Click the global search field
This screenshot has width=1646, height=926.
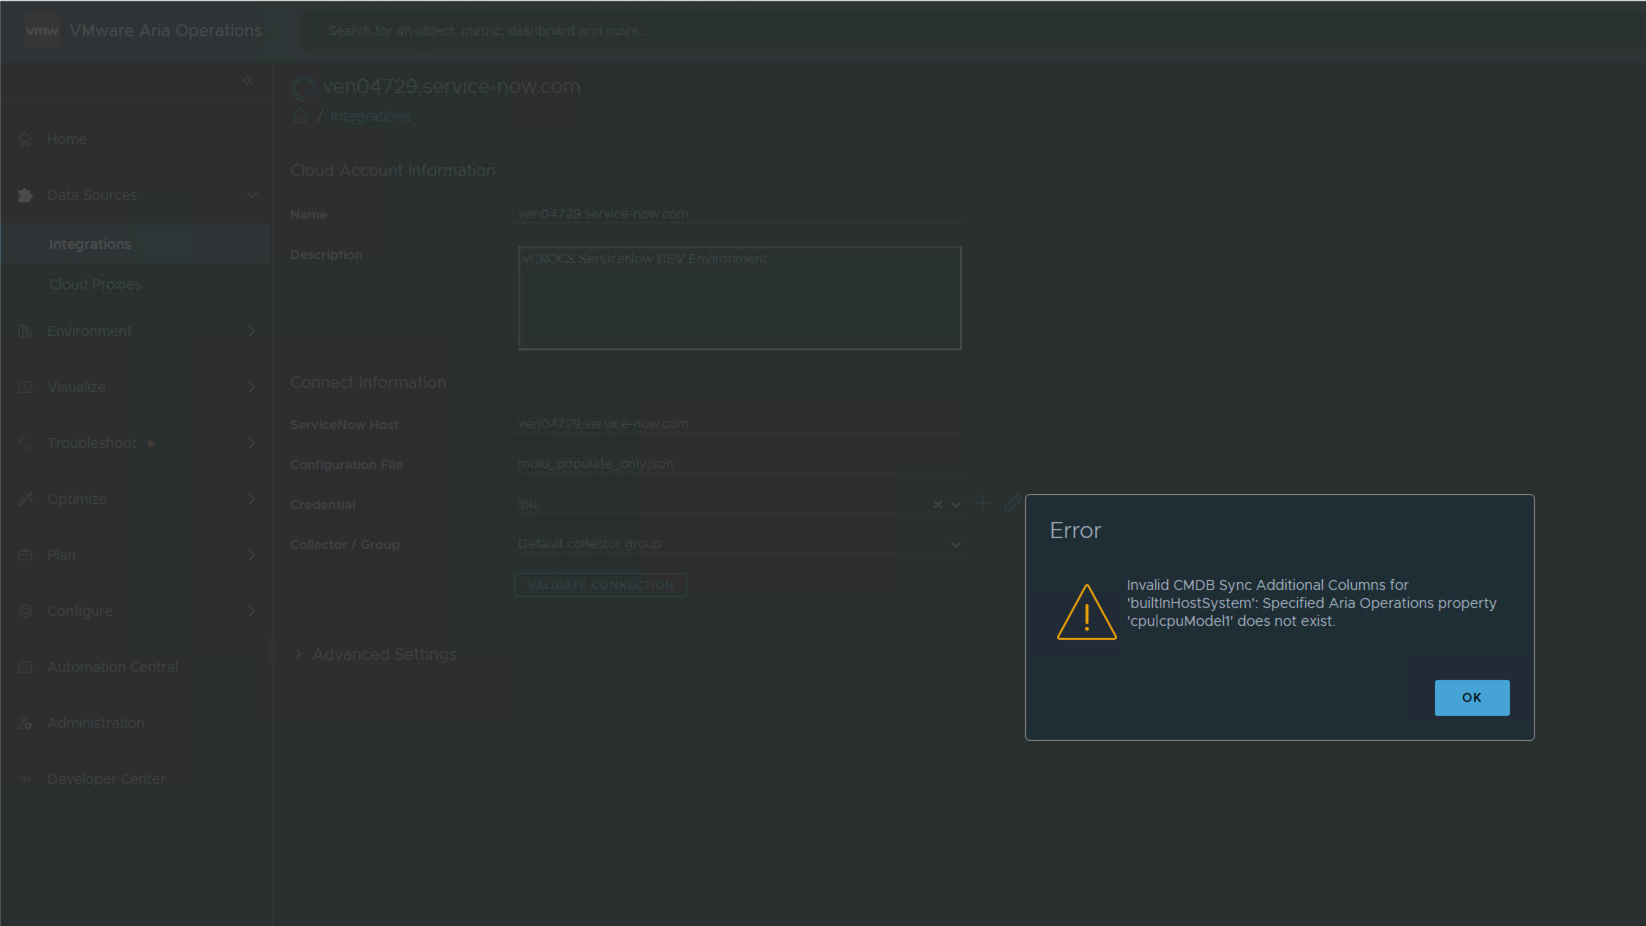click(700, 31)
